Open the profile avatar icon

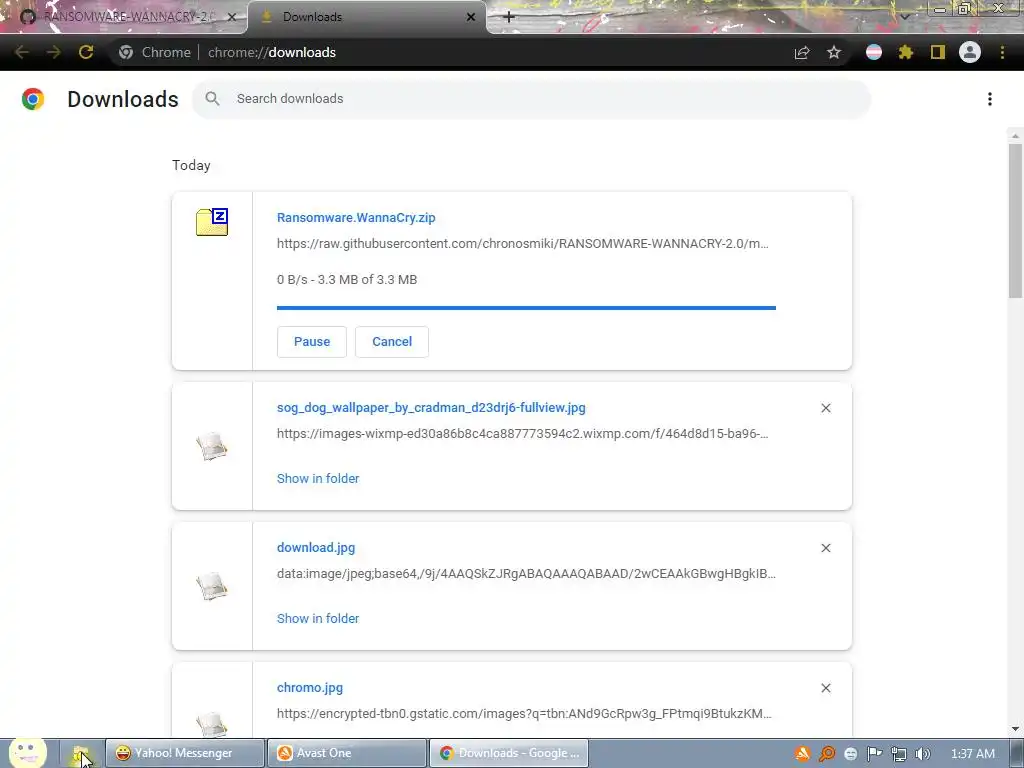[x=970, y=52]
